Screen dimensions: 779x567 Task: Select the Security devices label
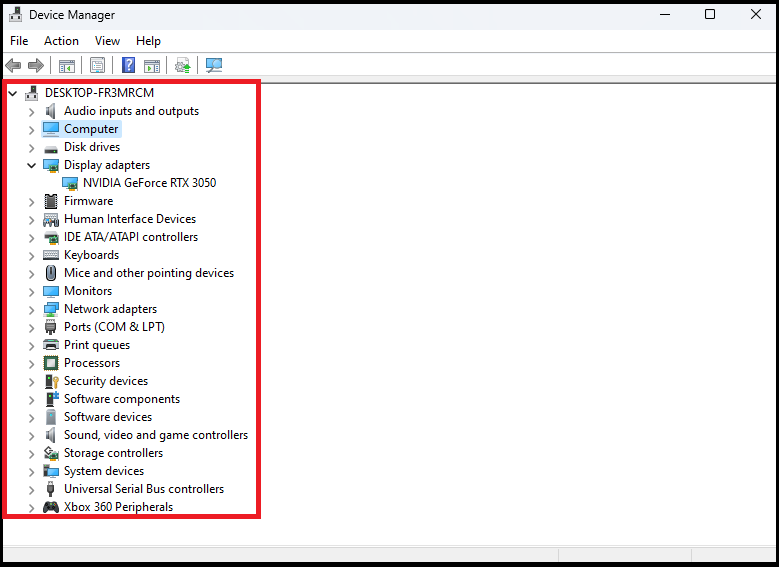pyautogui.click(x=106, y=381)
